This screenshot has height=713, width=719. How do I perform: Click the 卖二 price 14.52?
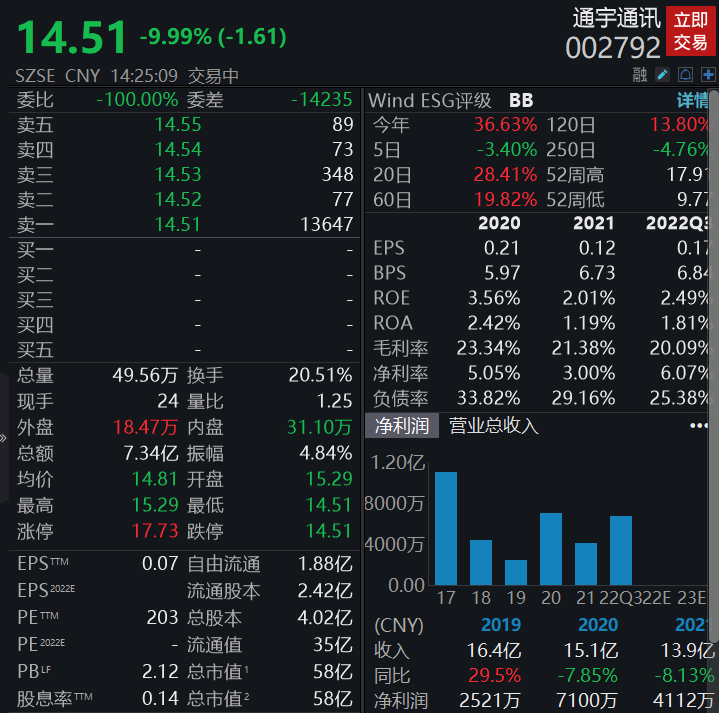pyautogui.click(x=178, y=199)
